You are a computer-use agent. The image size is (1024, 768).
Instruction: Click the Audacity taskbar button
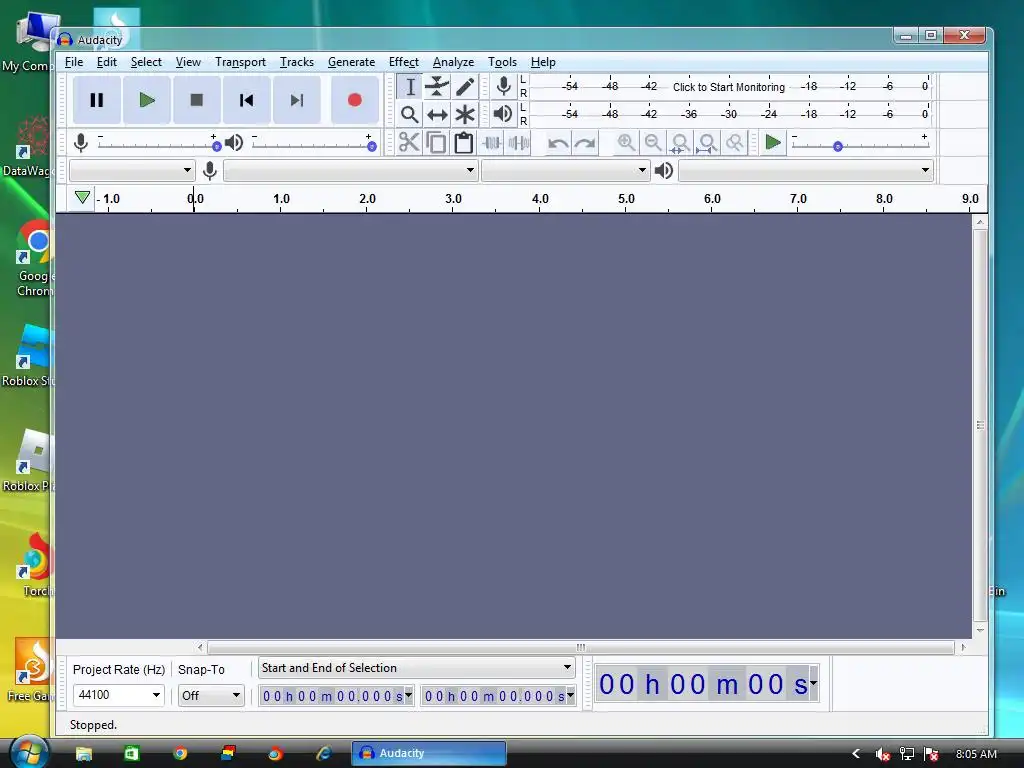pyautogui.click(x=429, y=753)
